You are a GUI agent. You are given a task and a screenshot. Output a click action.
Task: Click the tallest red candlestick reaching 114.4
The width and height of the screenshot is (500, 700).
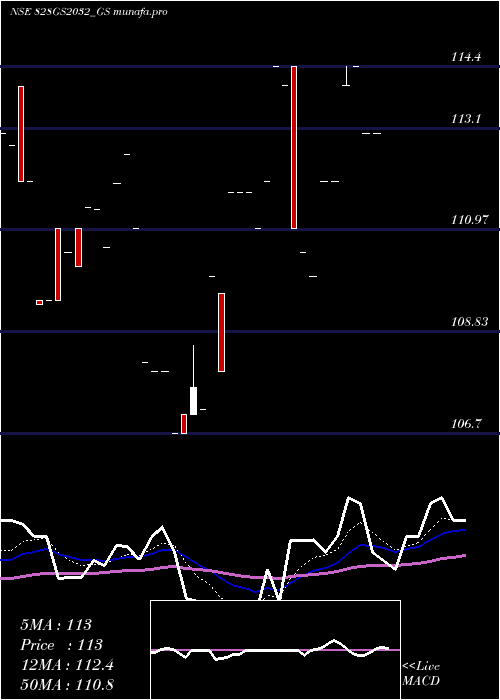pos(294,147)
